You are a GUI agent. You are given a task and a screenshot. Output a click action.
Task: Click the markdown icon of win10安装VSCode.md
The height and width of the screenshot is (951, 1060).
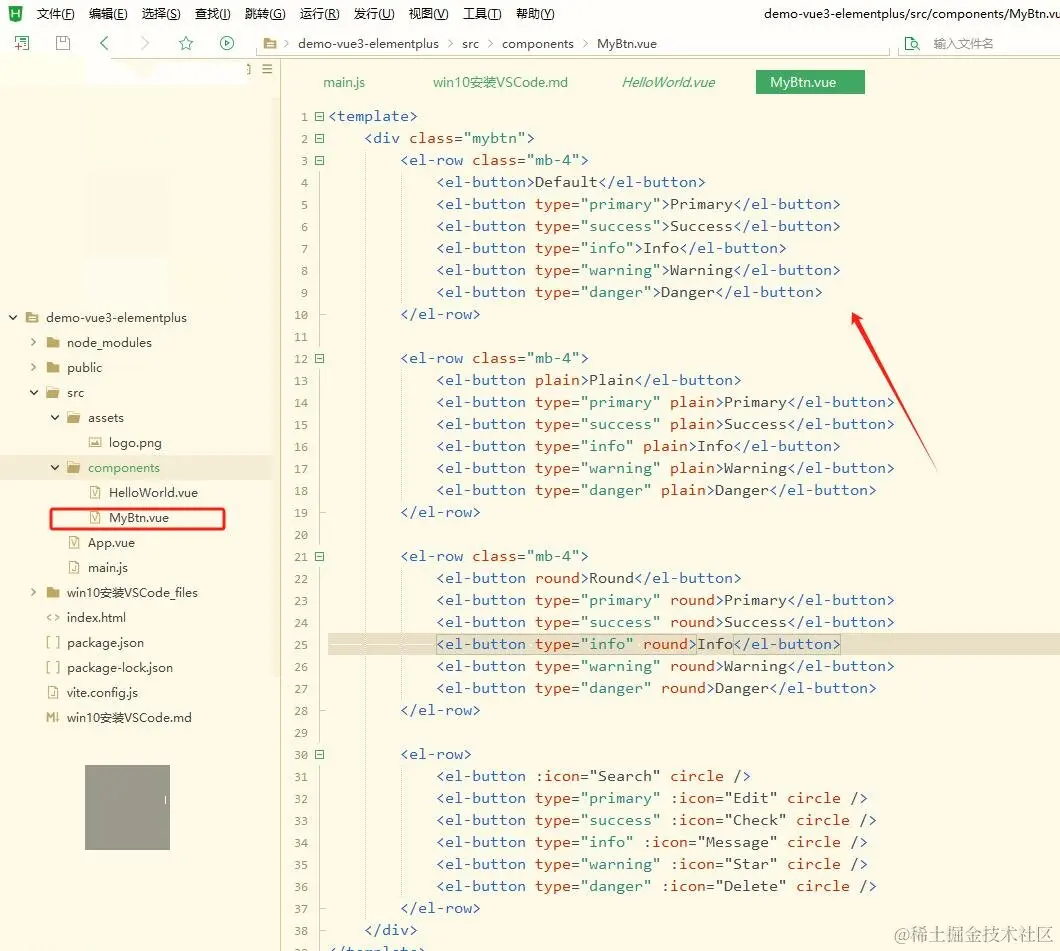(53, 717)
